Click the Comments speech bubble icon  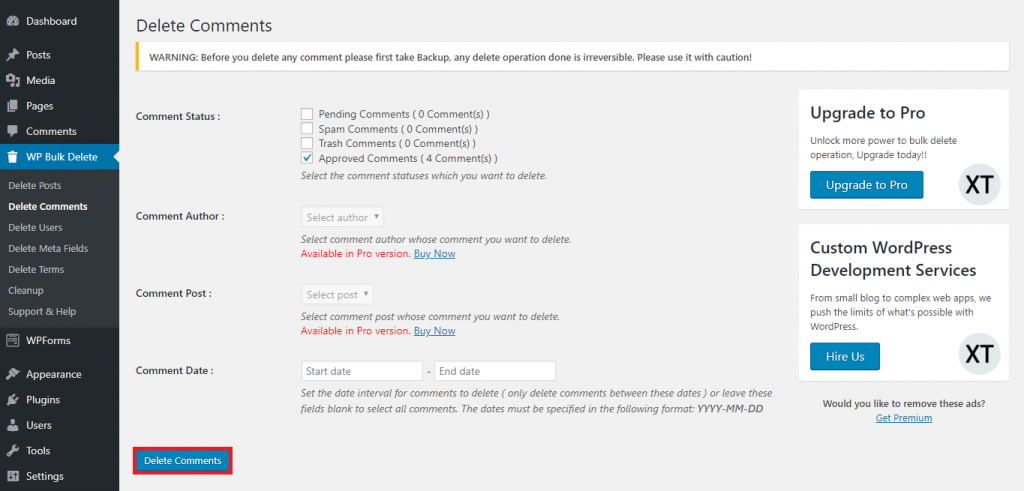tap(12, 132)
